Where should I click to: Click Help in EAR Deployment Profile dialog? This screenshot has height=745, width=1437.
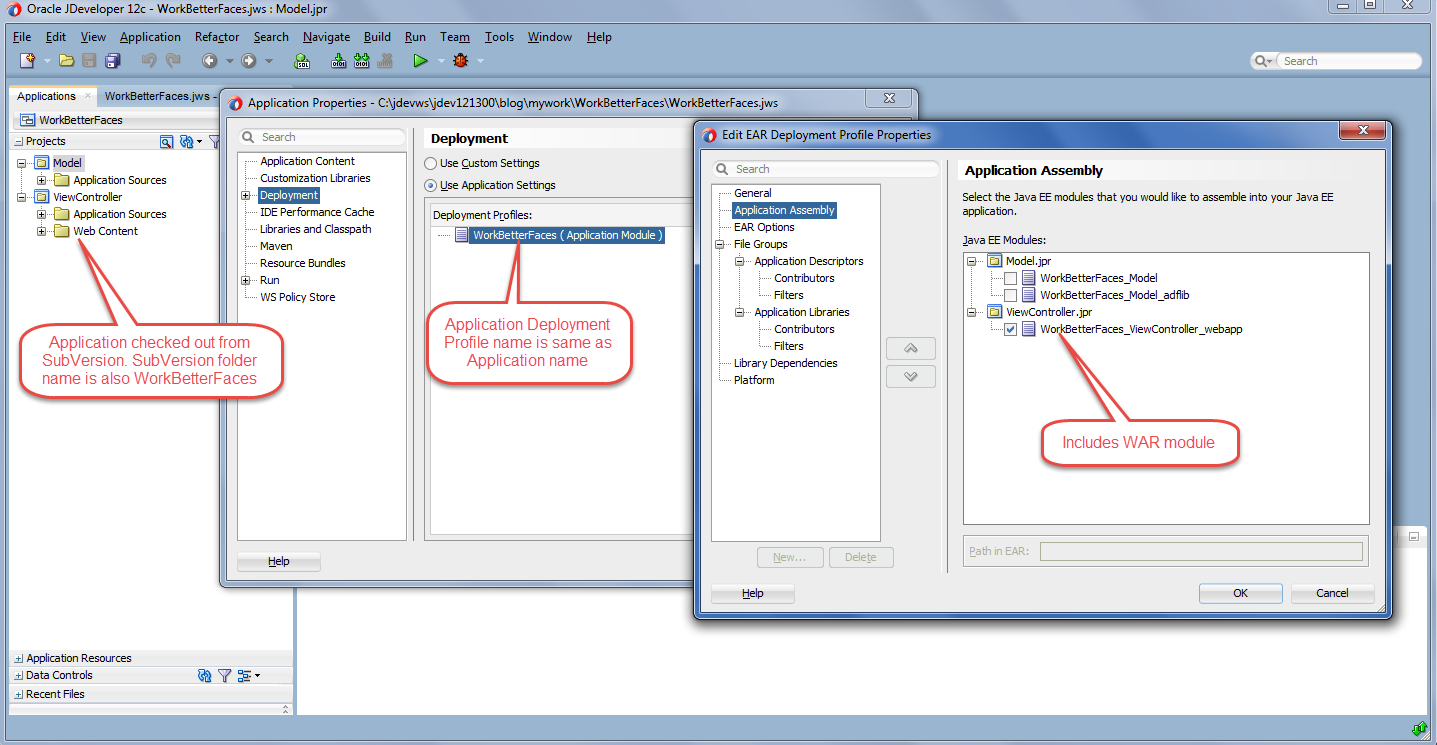pos(752,593)
